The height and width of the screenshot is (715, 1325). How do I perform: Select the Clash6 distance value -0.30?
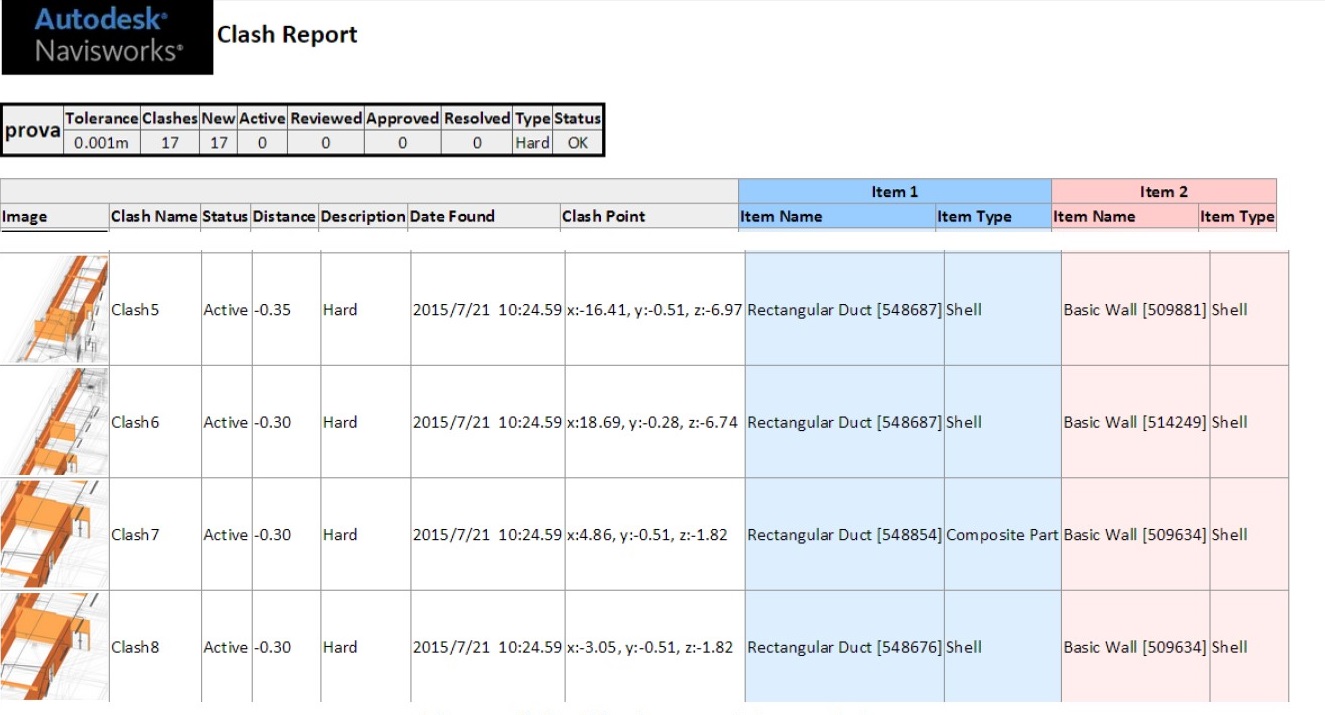pyautogui.click(x=272, y=423)
